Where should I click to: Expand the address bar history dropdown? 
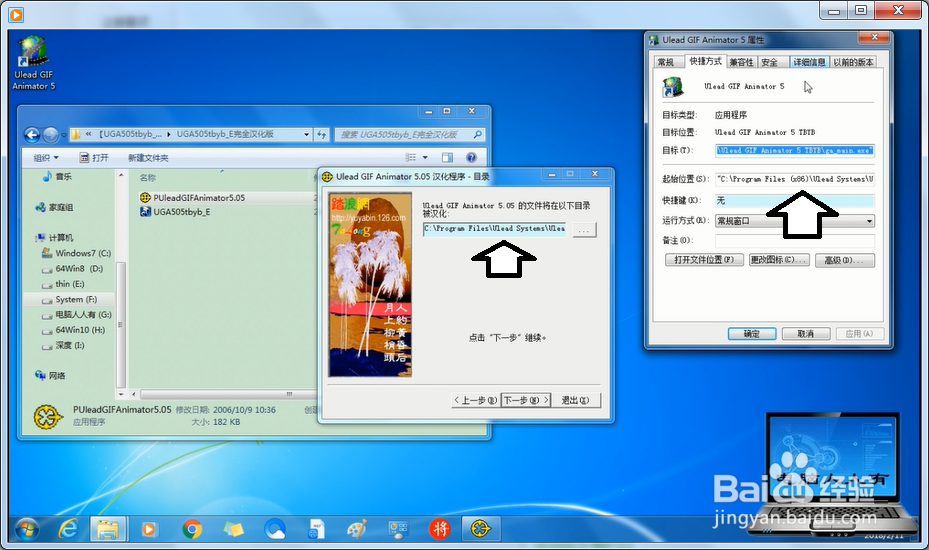(x=306, y=135)
